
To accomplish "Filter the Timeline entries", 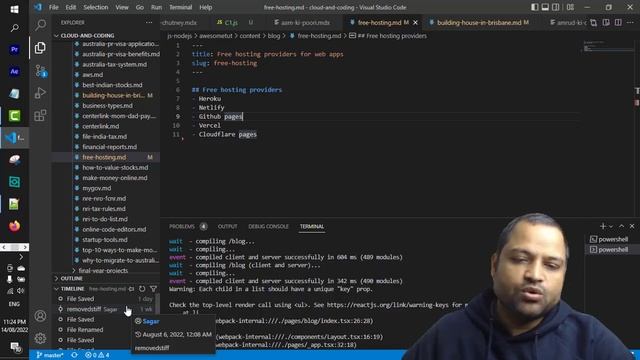I will [x=153, y=289].
